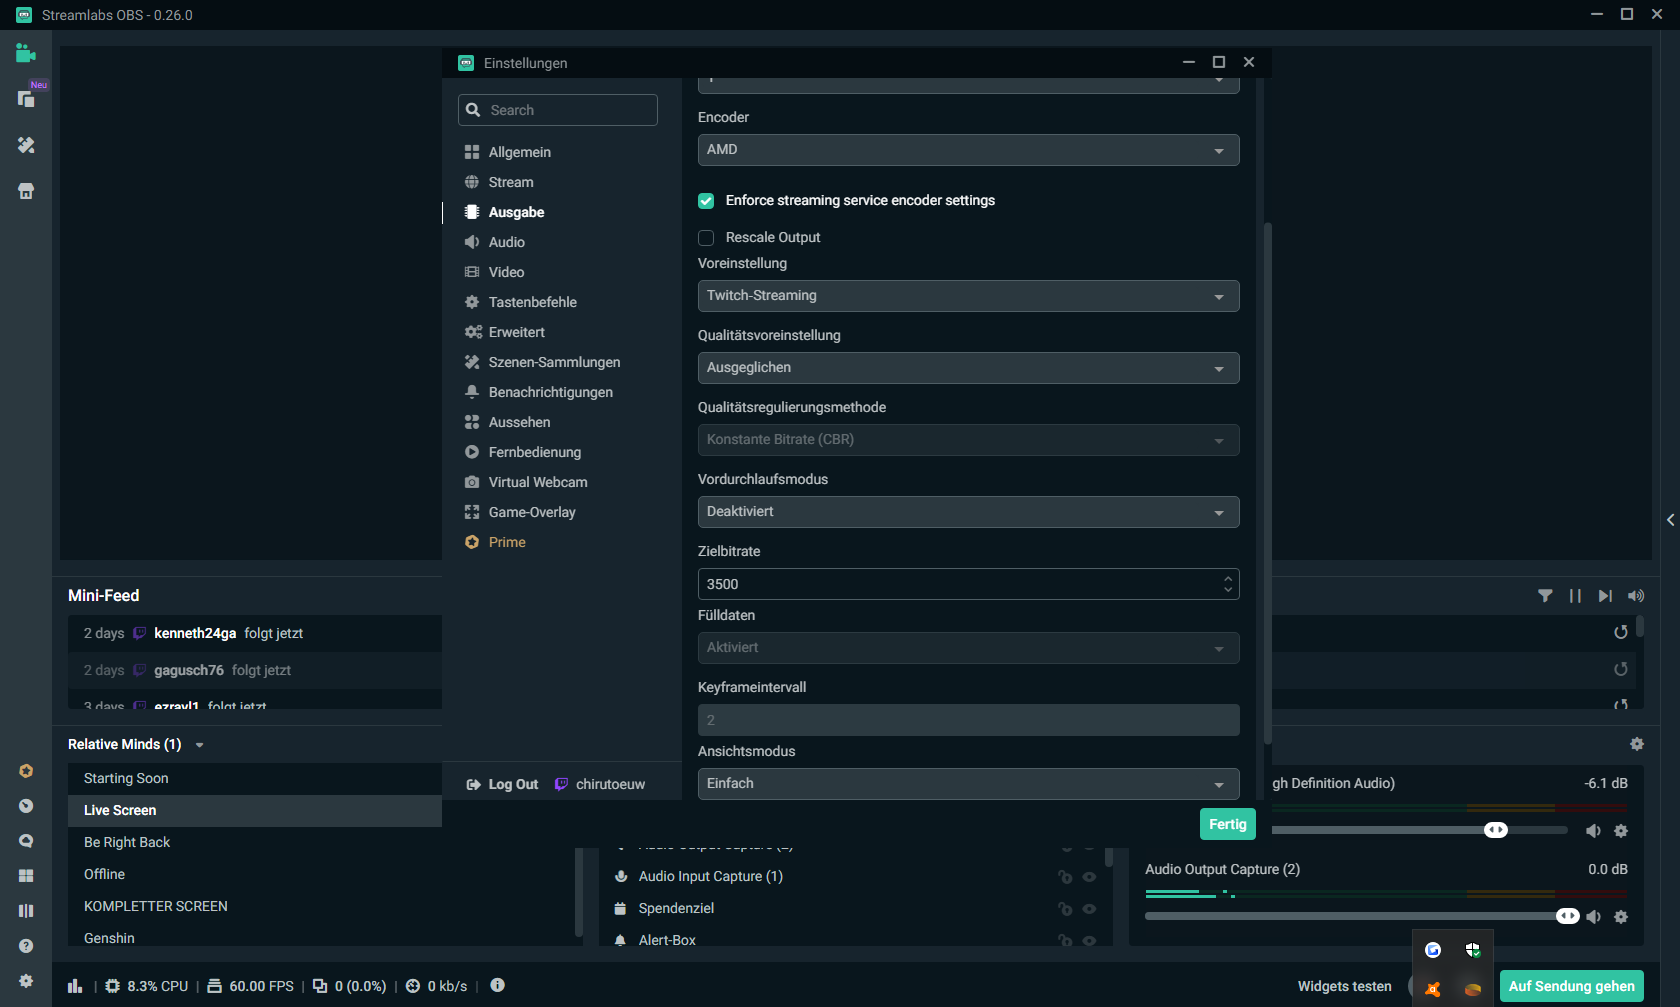Image resolution: width=1680 pixels, height=1007 pixels.
Task: Mute Audio Output Capture (2) in mixer
Action: point(1594,917)
